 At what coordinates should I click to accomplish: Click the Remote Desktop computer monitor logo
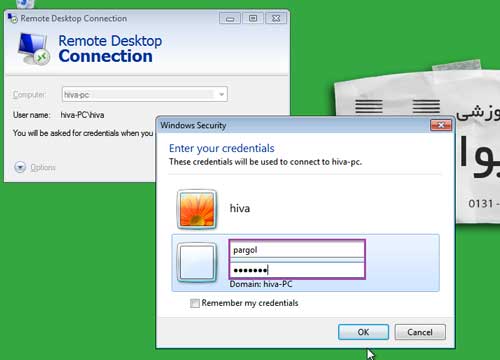coord(34,49)
